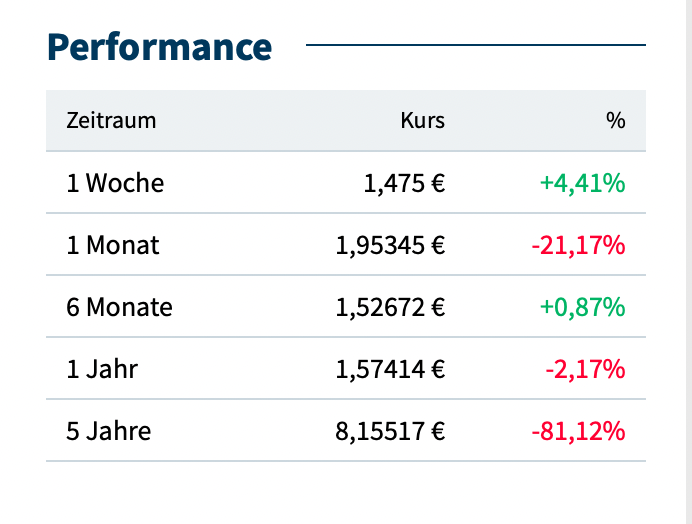This screenshot has height=524, width=692.
Task: Click the 1,95345 € price value
Action: (x=391, y=245)
